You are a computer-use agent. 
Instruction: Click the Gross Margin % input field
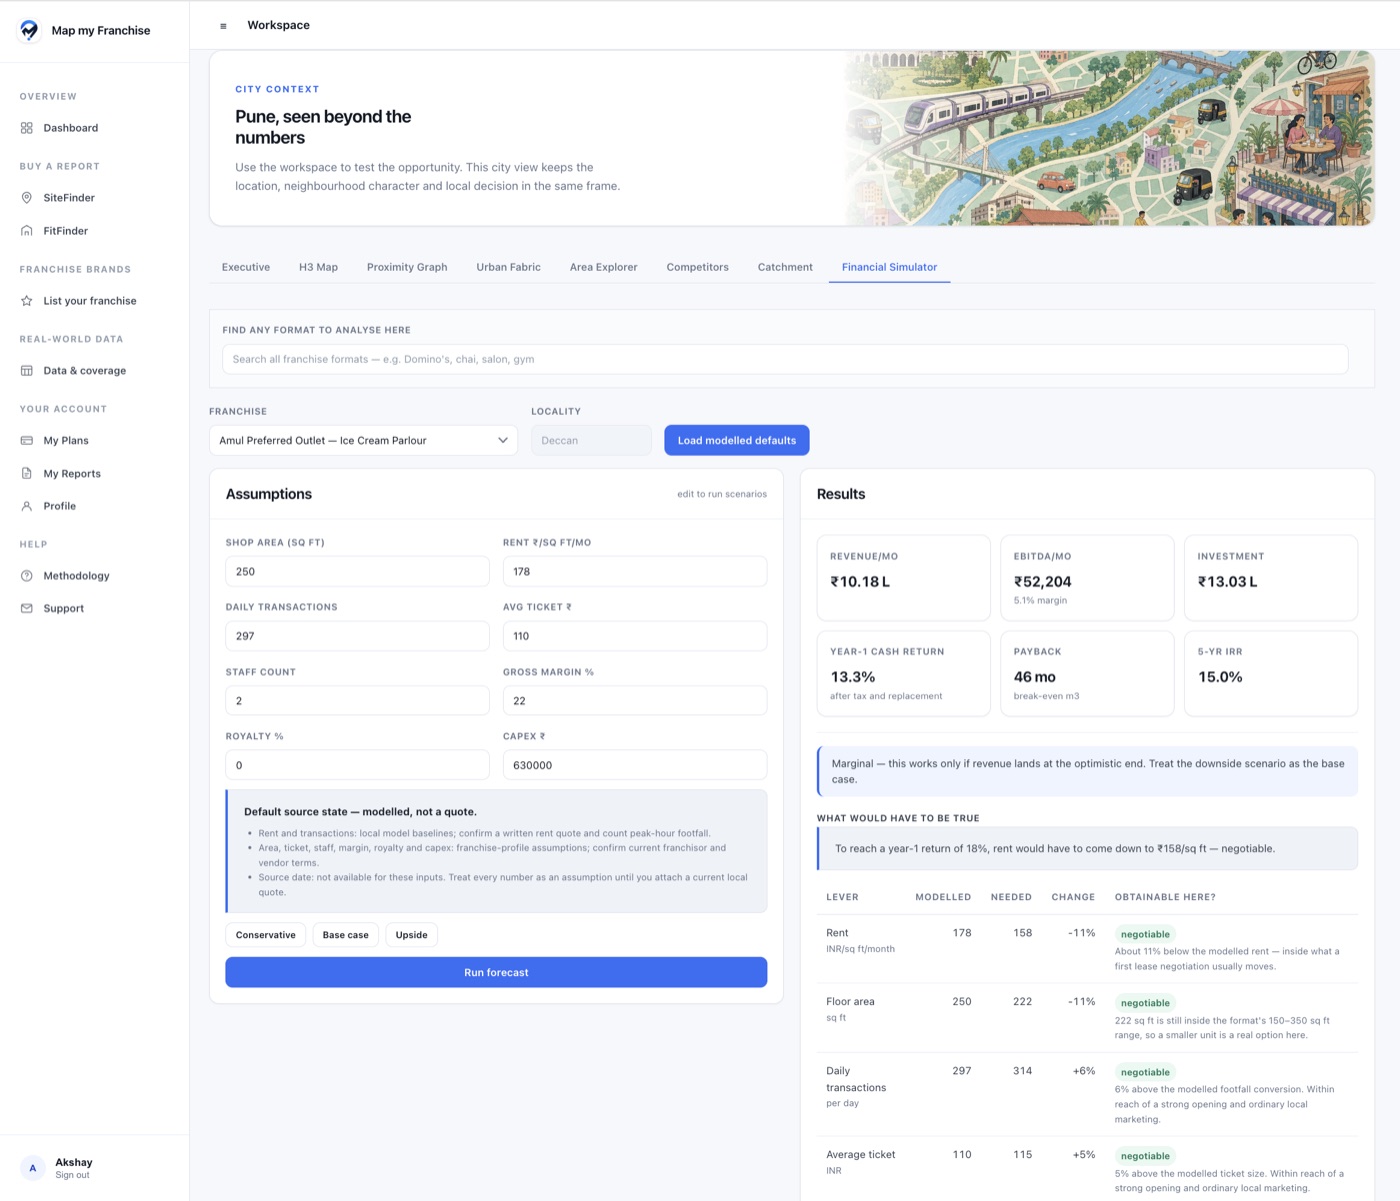point(635,700)
